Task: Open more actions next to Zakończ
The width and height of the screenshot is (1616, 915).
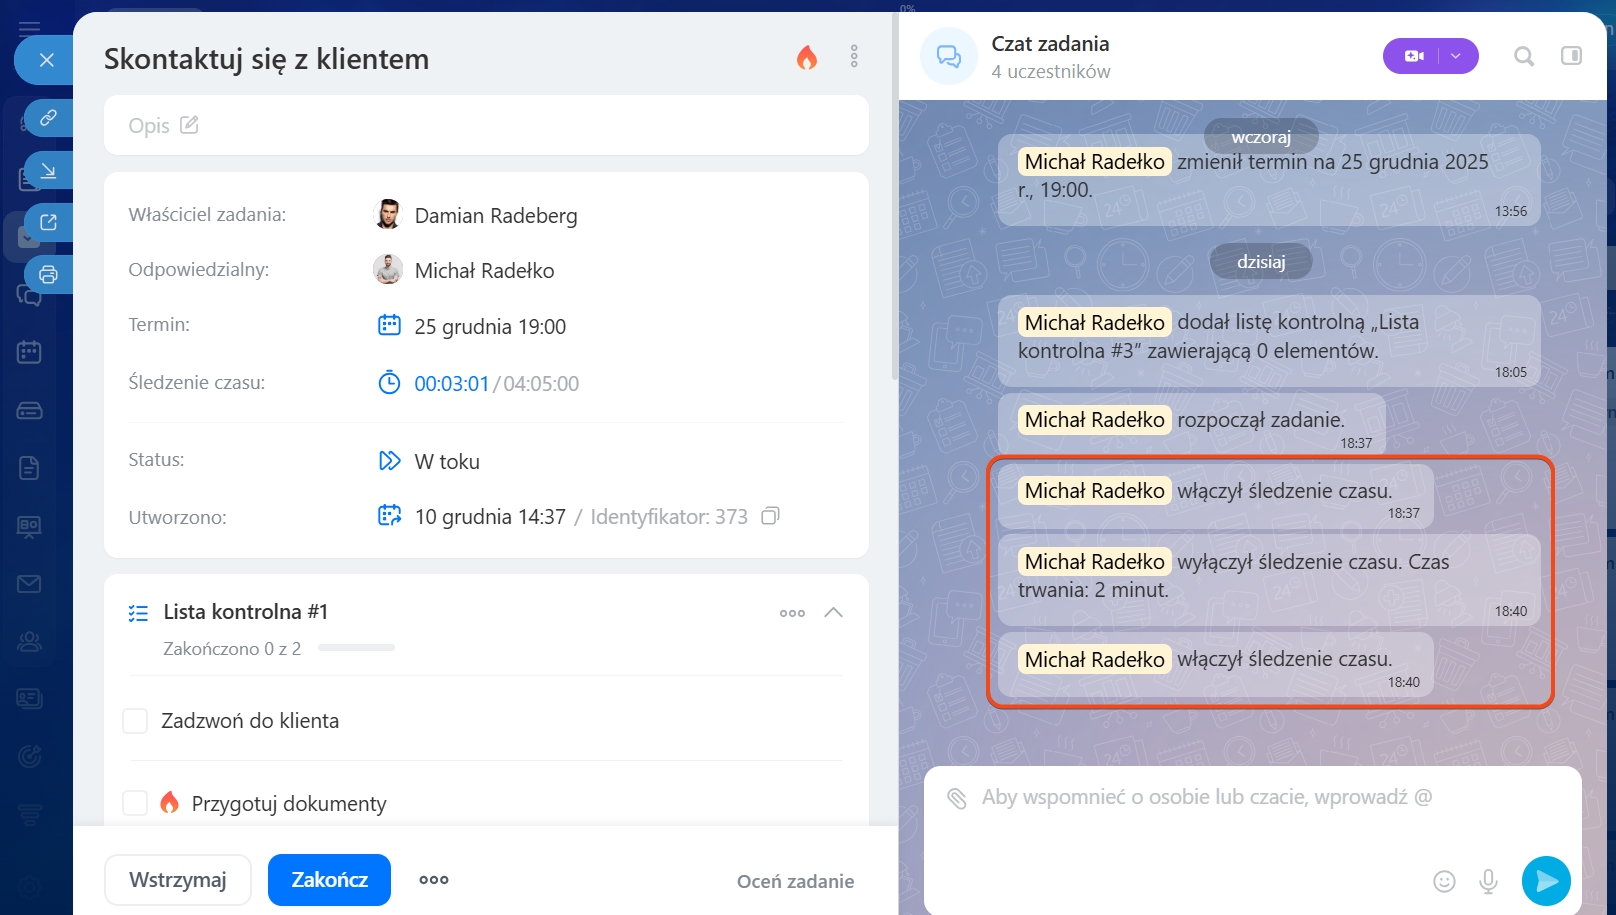Action: click(x=433, y=880)
